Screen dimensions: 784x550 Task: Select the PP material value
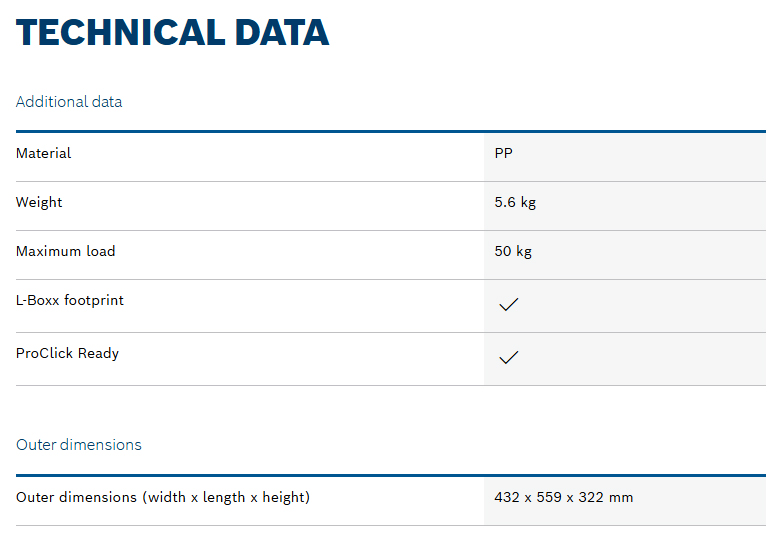[x=504, y=153]
